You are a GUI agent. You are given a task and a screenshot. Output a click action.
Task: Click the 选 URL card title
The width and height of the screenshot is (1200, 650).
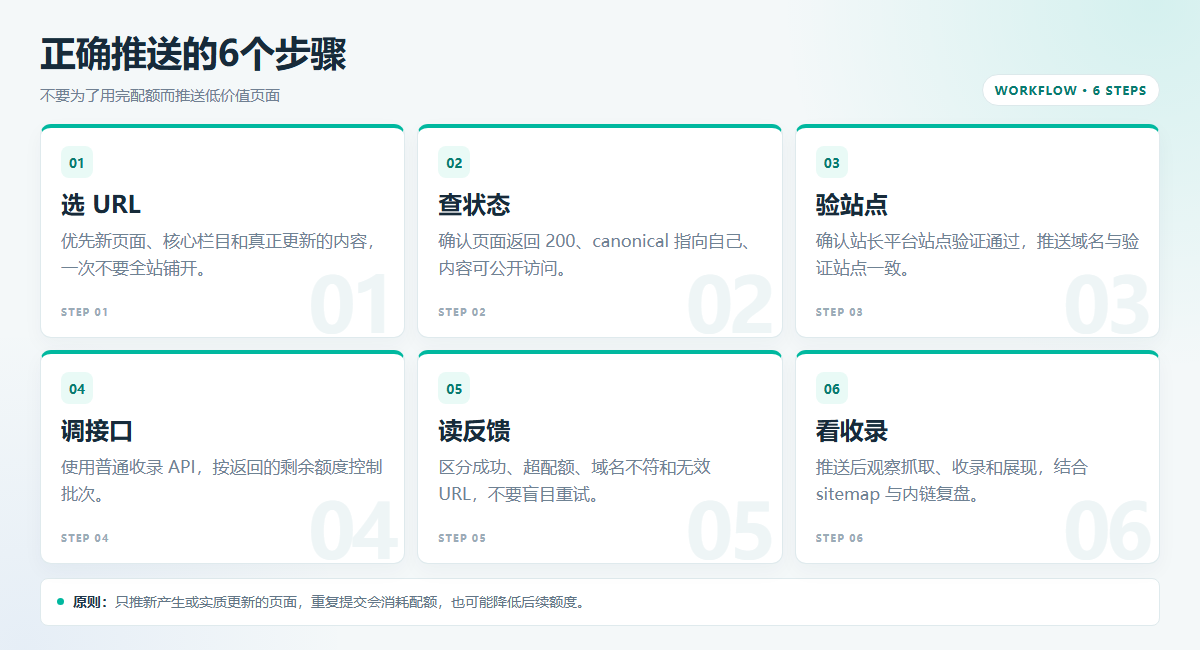tap(101, 205)
